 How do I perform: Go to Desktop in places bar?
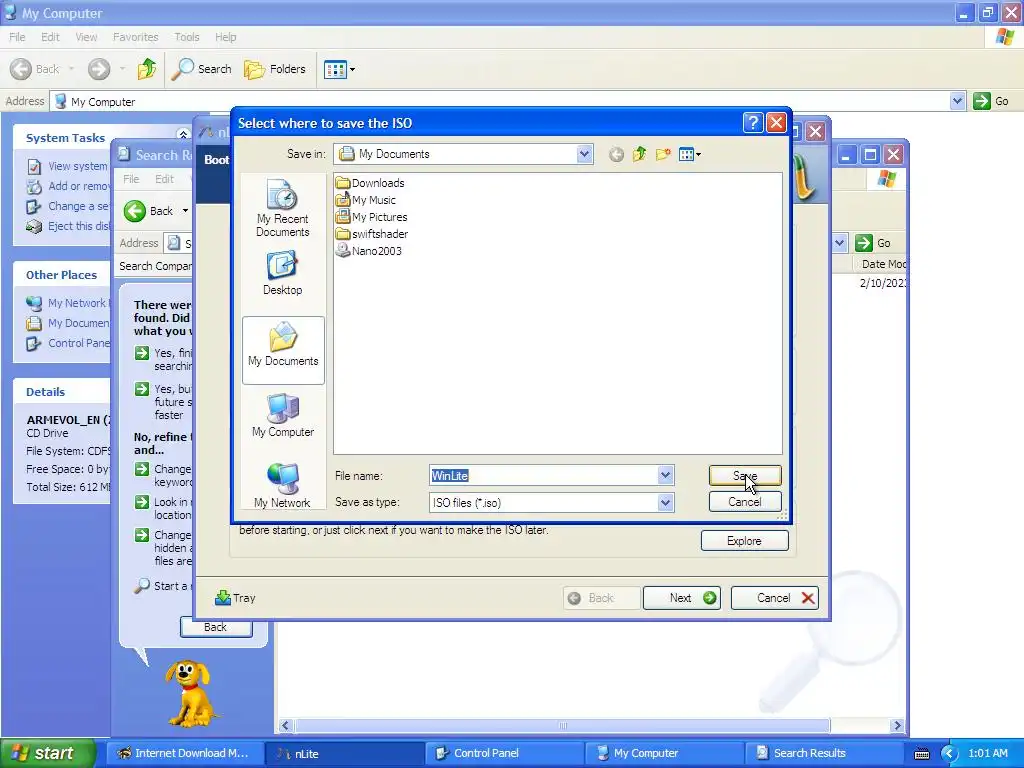pos(282,273)
